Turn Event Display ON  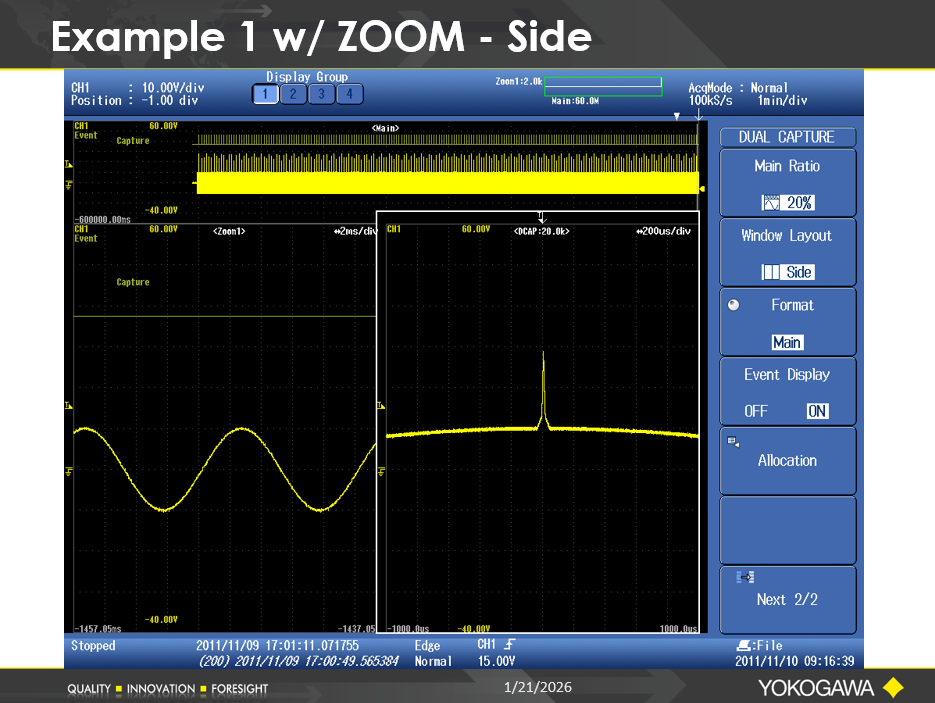(x=817, y=411)
